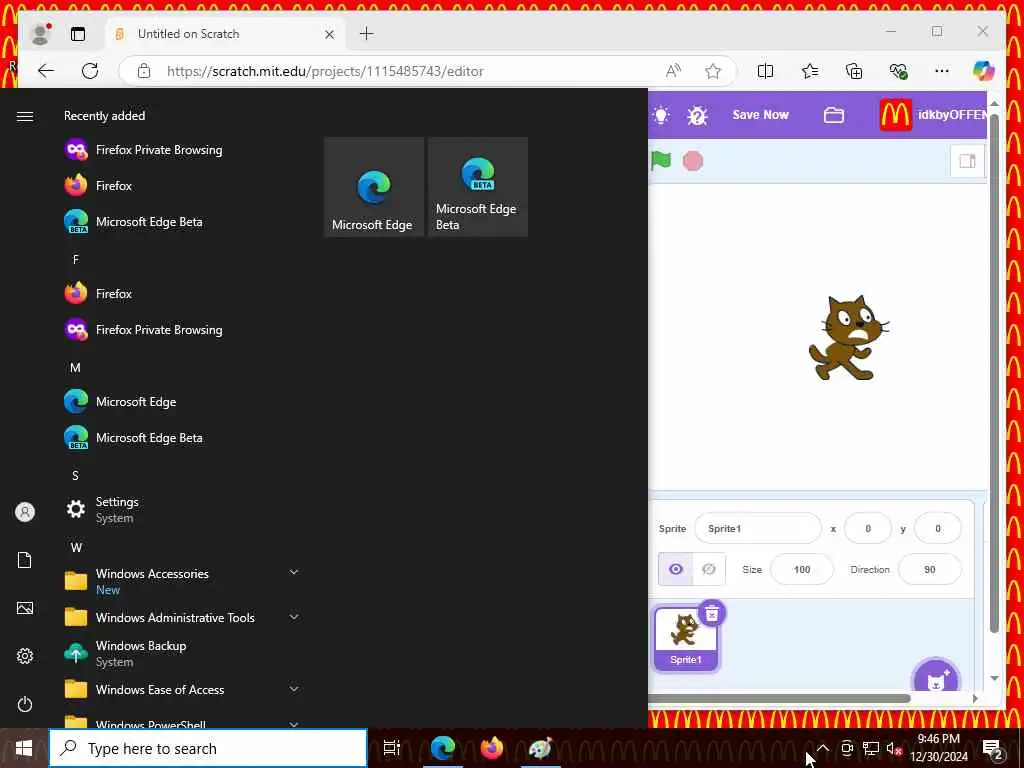Jump to letter M app group header
Viewport: 1024px width, 768px height.
[x=76, y=368]
